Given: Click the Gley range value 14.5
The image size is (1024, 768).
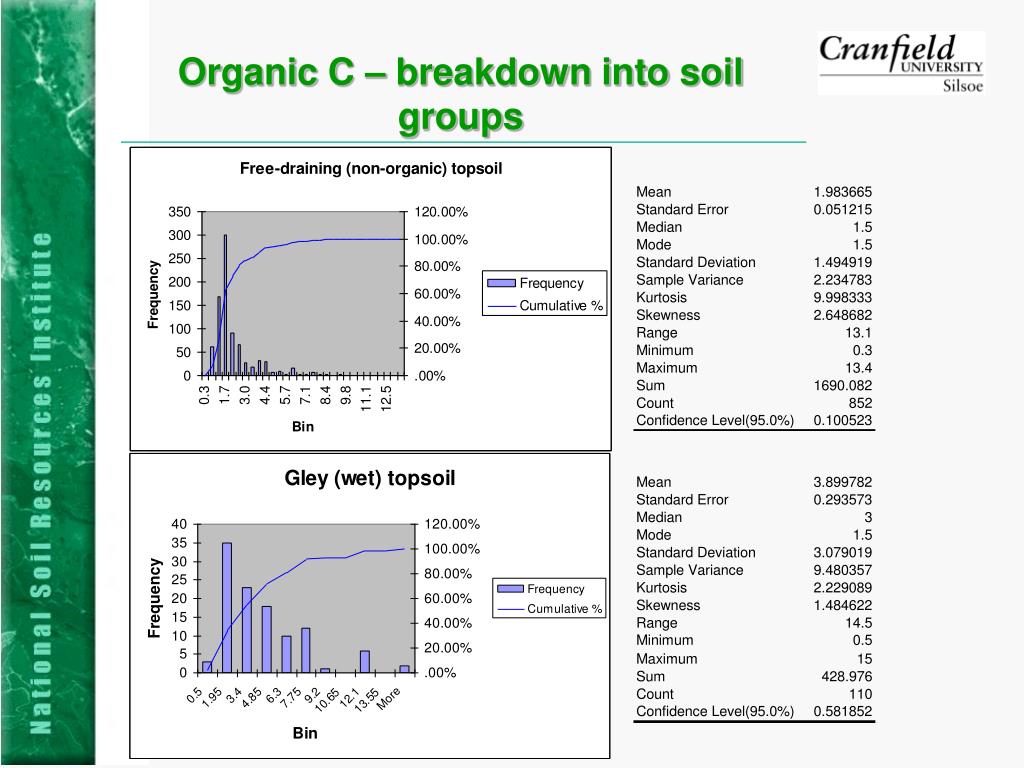Looking at the screenshot, I should (858, 623).
